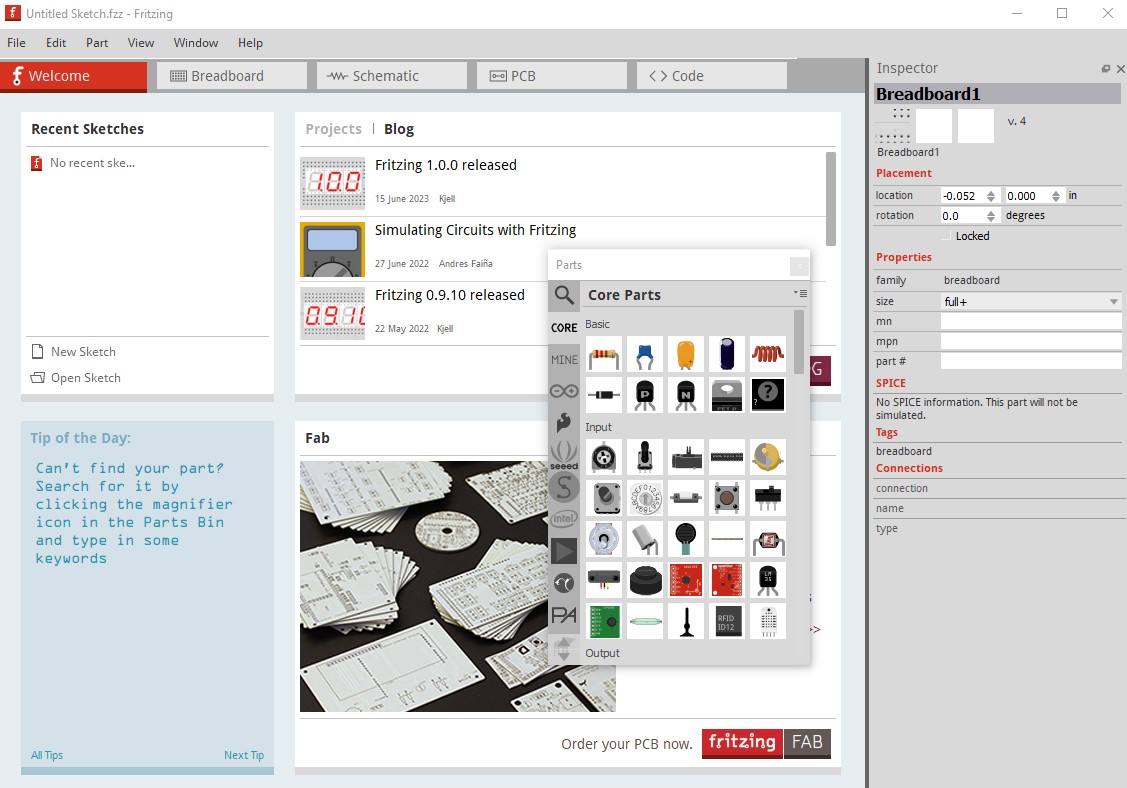Viewport: 1127px width, 788px height.
Task: Switch to the Code tab
Action: (712, 76)
